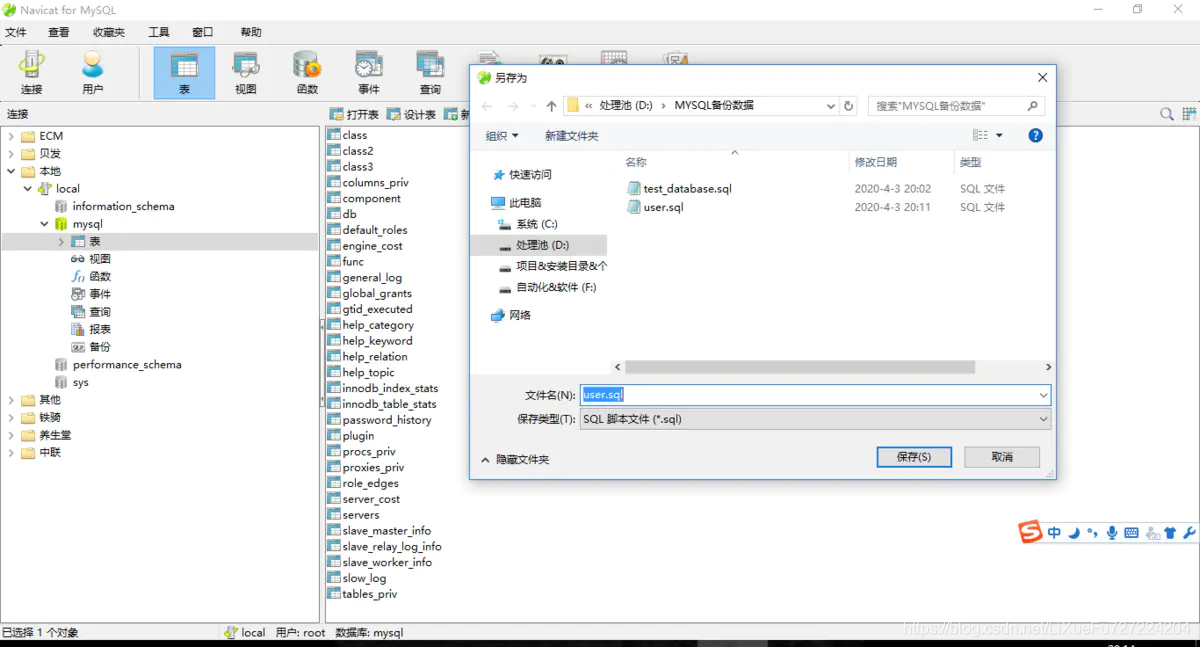The image size is (1200, 647).
Task: Open the 事件 (Event) toolbar icon
Action: coord(369,72)
